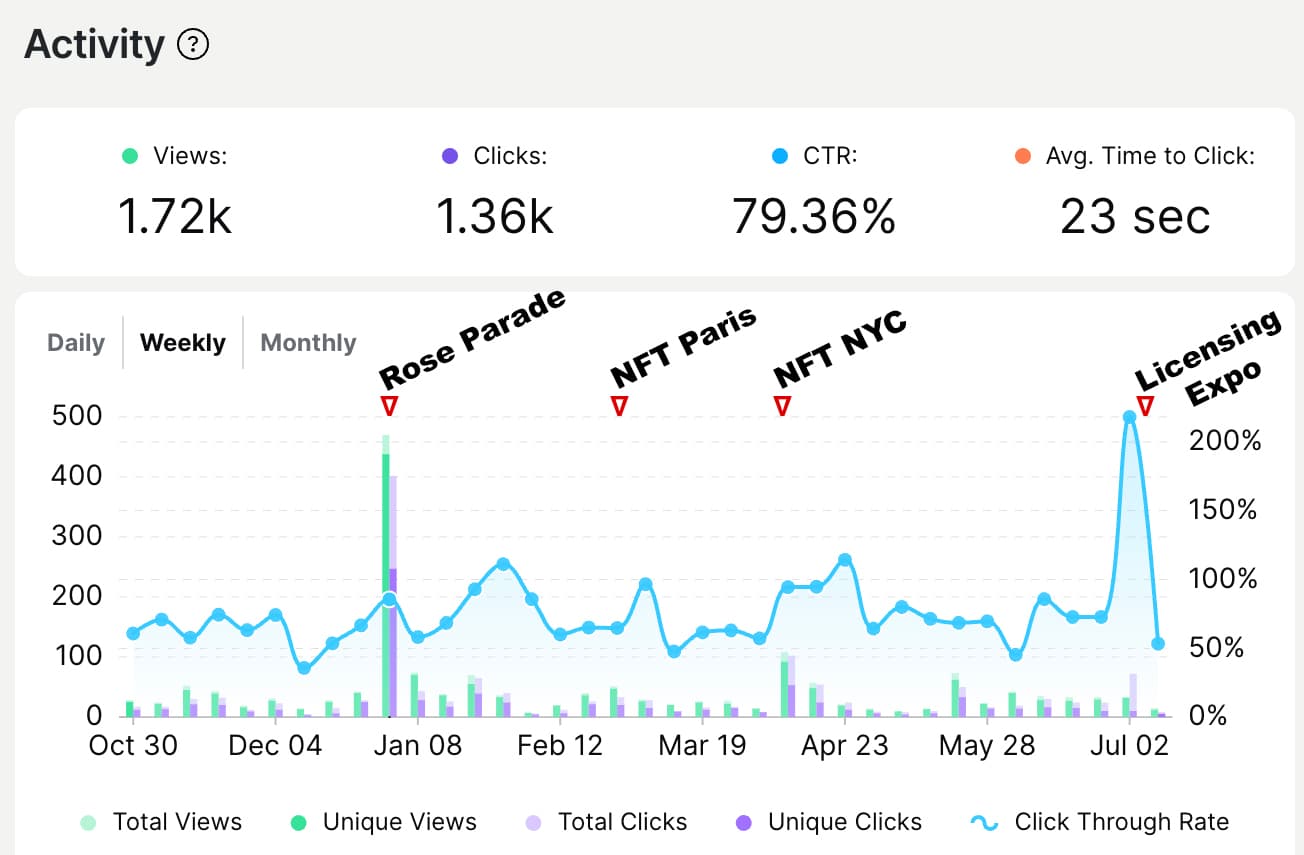
Task: Switch to the Monthly view tab
Action: pyautogui.click(x=308, y=343)
